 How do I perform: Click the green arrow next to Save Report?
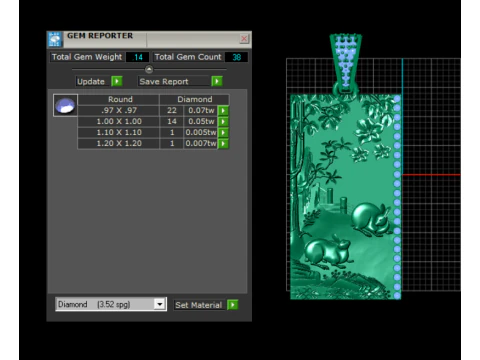217,81
